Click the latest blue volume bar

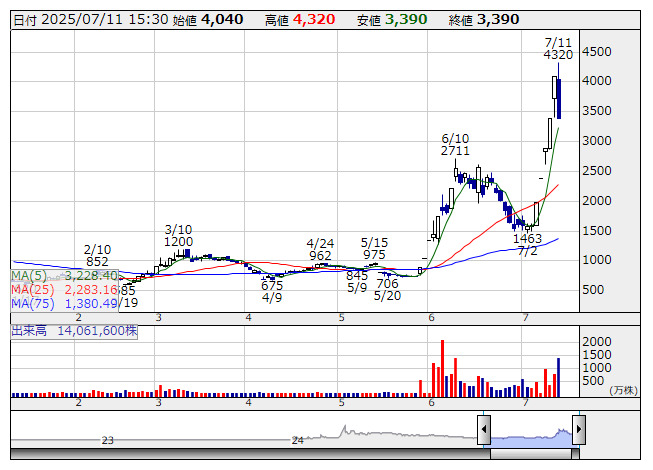click(x=558, y=376)
